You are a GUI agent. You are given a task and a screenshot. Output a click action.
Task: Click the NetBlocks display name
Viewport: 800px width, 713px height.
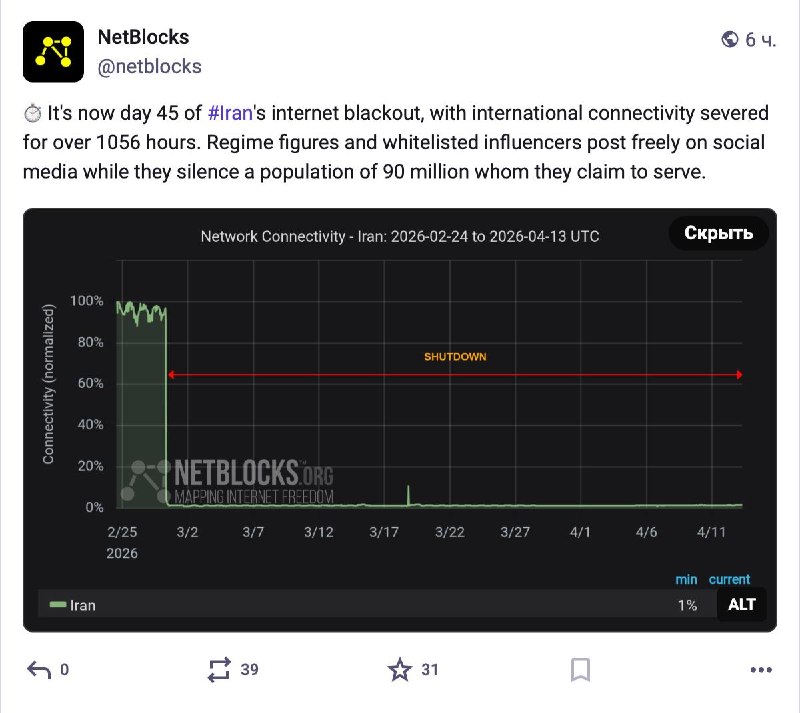coord(143,37)
